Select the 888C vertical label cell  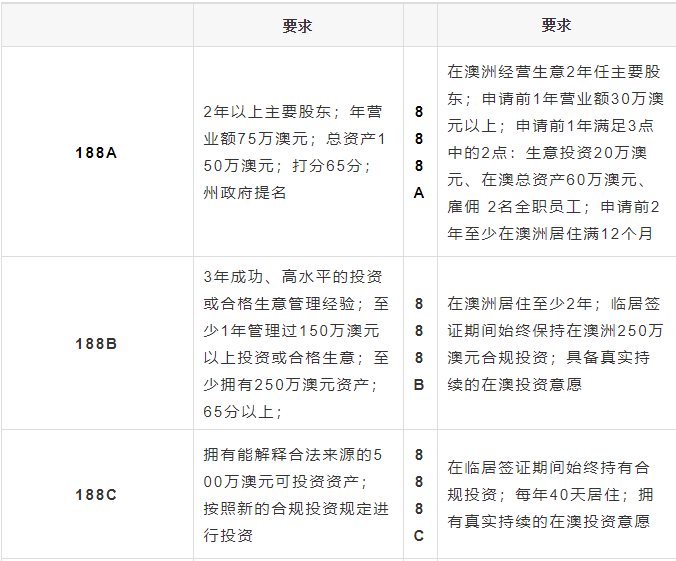click(419, 495)
